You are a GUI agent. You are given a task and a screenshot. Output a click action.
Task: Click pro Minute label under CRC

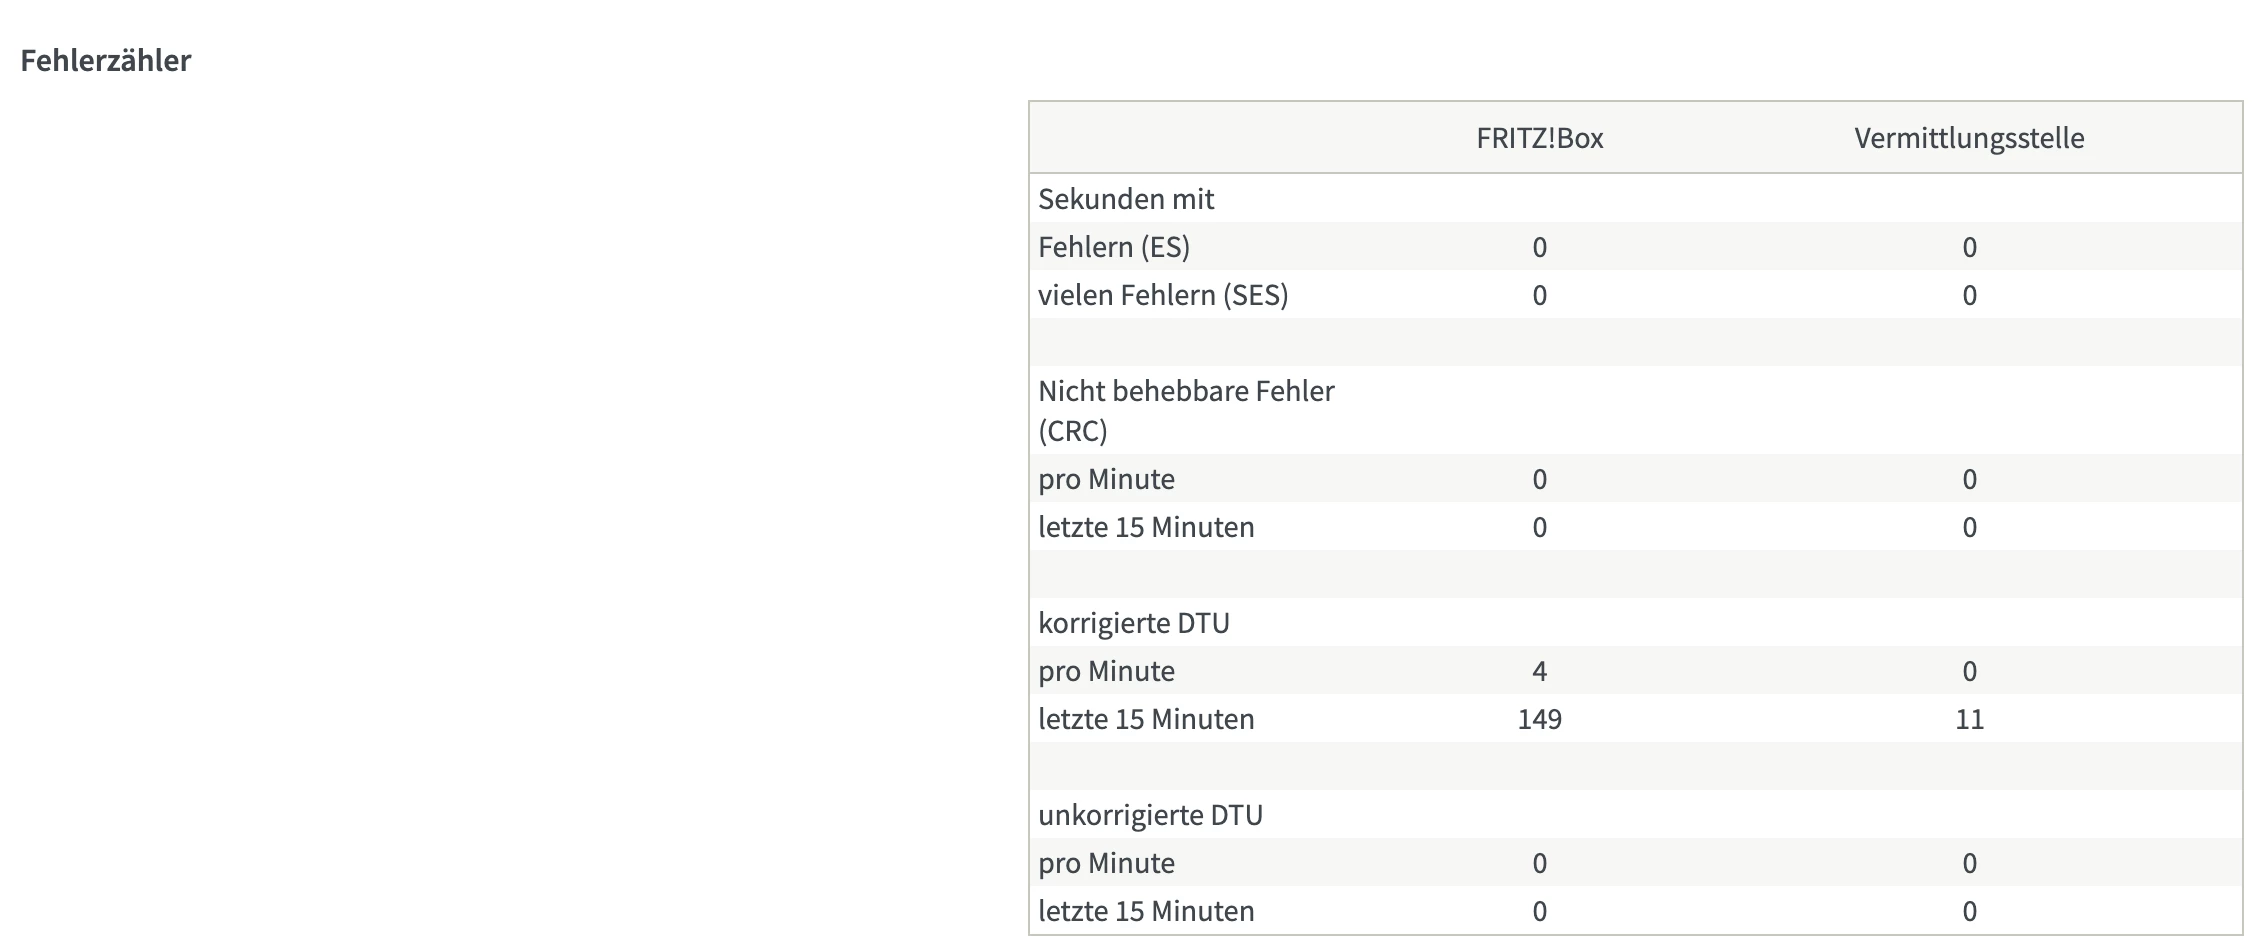tap(1106, 479)
